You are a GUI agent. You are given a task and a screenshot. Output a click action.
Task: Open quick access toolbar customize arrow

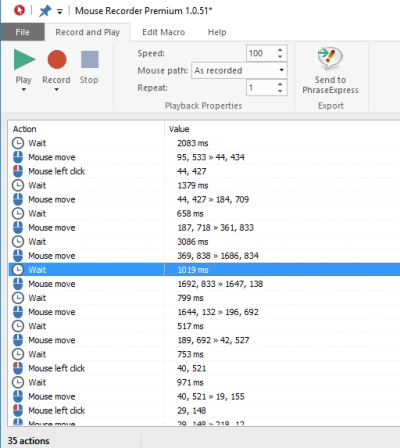60,12
